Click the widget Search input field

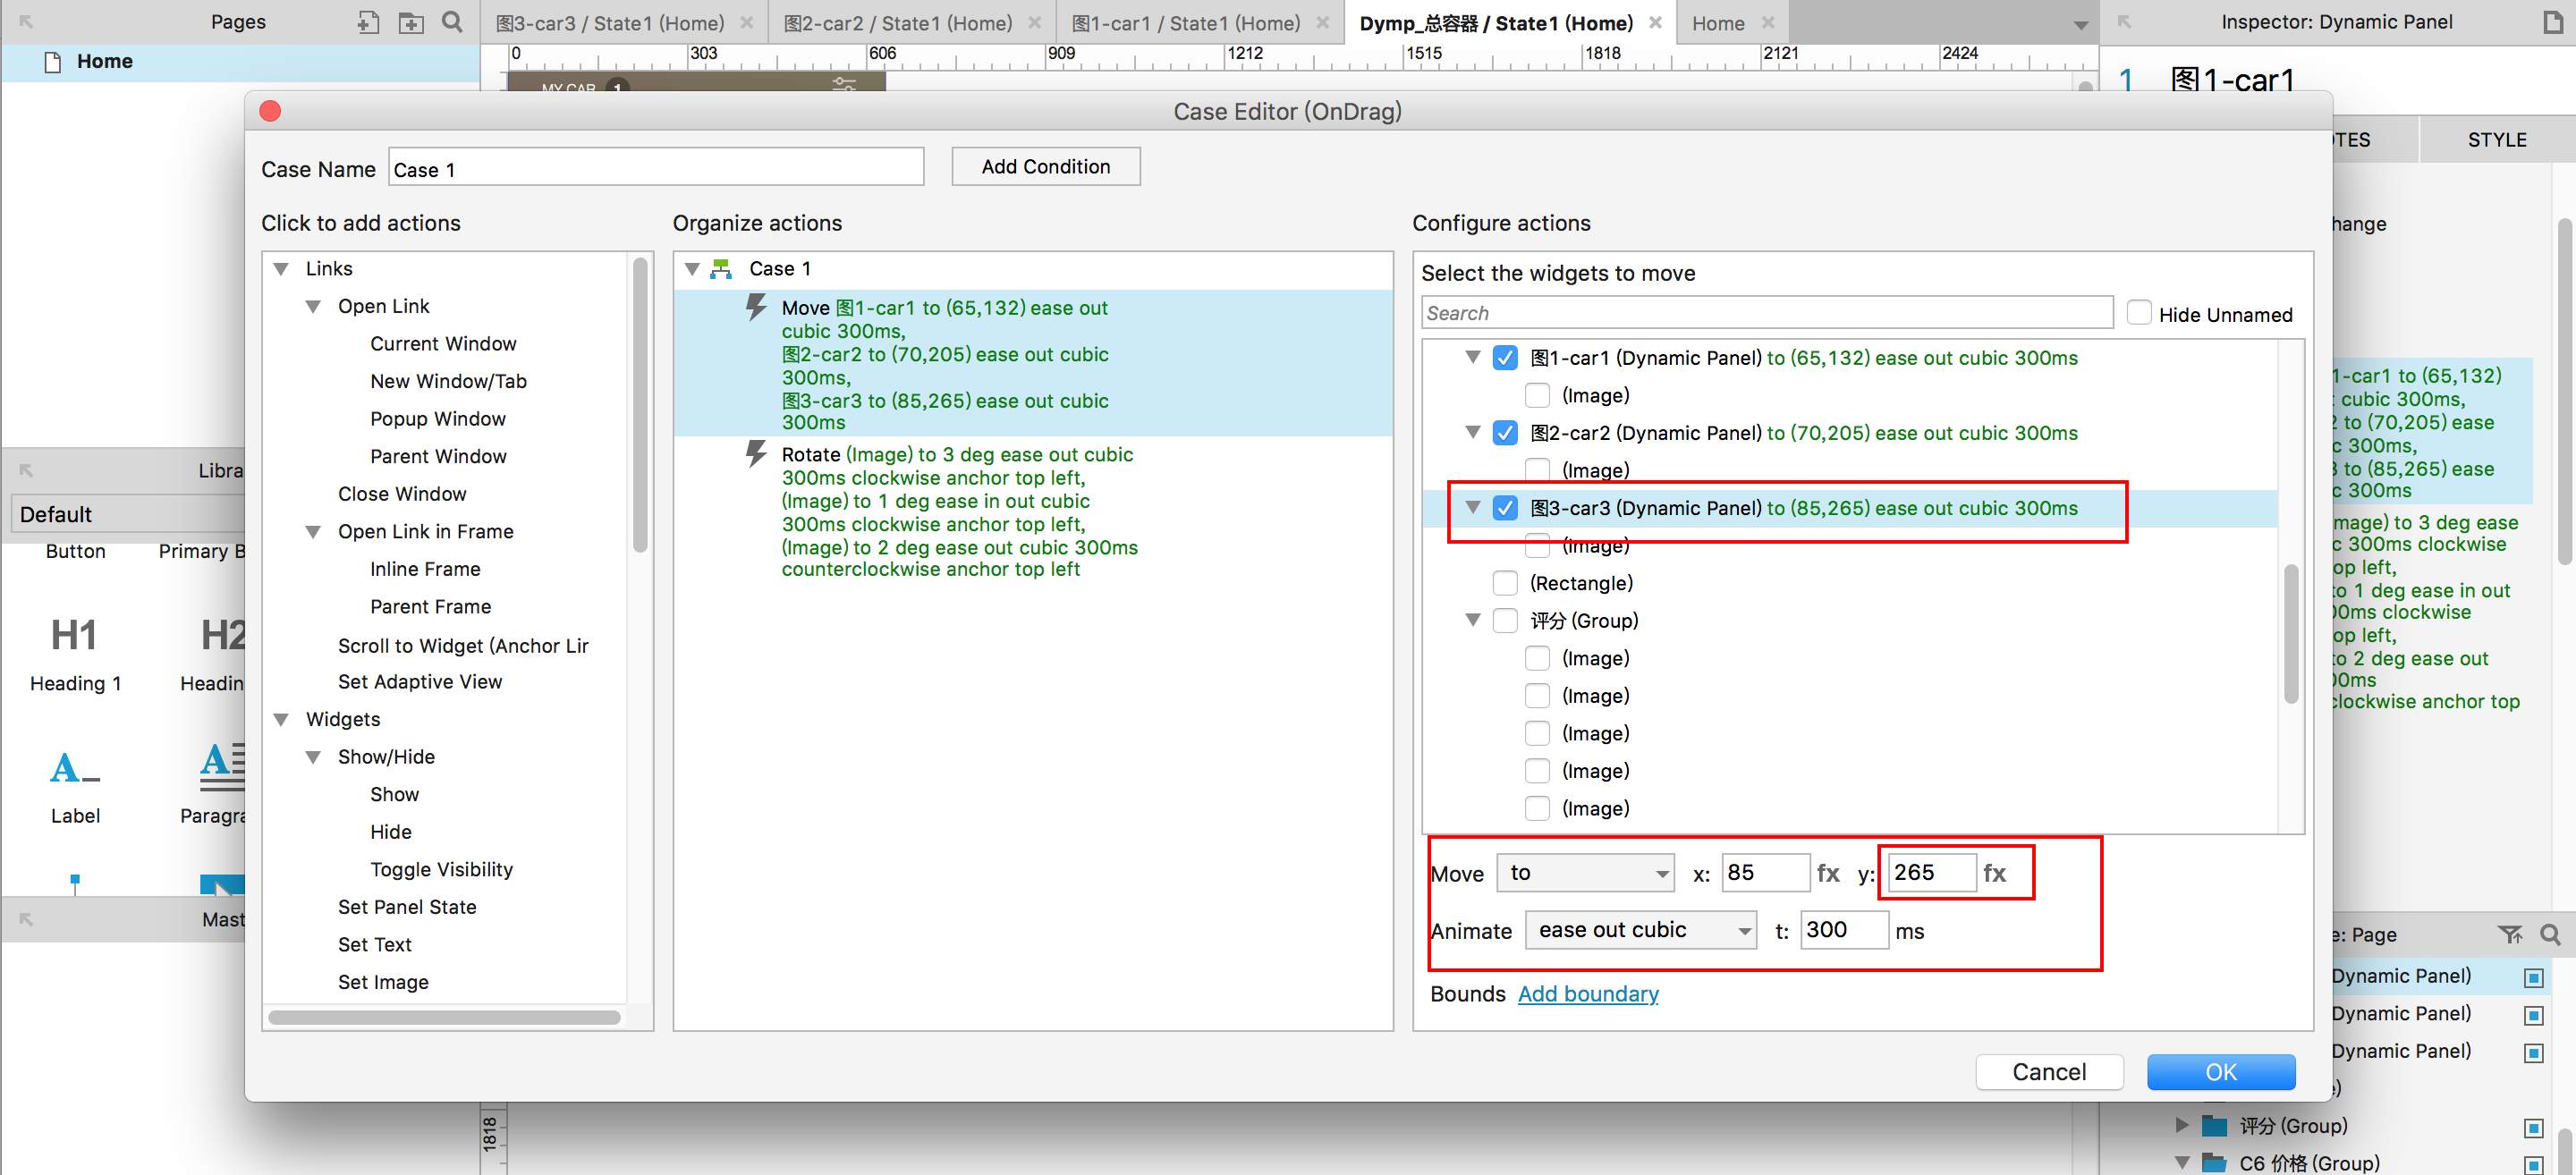coord(1766,314)
